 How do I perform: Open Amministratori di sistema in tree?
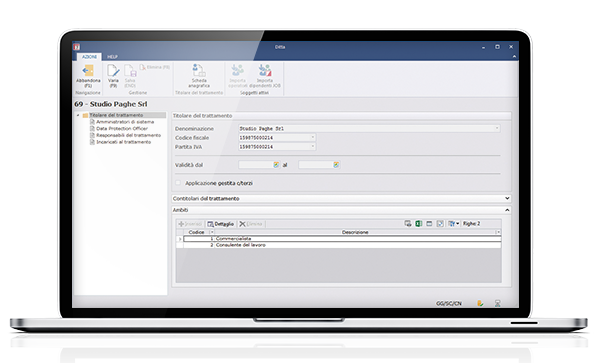click(x=125, y=122)
